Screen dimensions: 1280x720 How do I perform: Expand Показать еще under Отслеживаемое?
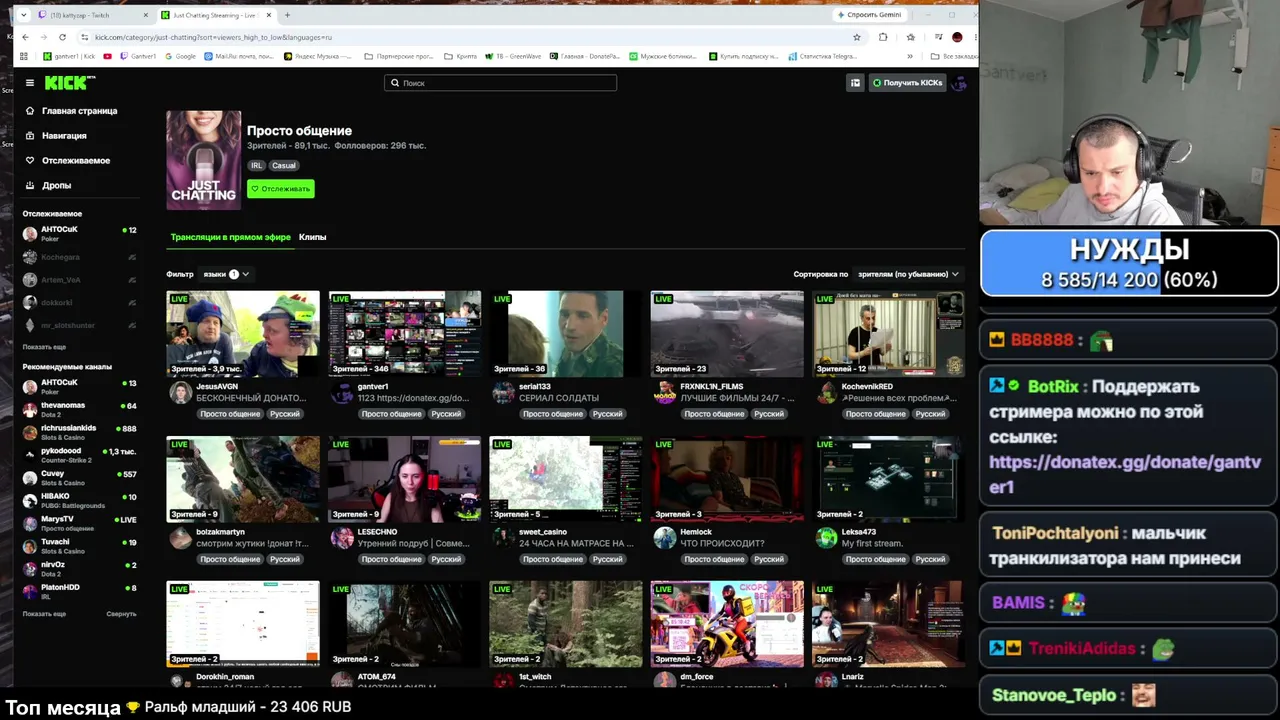(44, 347)
